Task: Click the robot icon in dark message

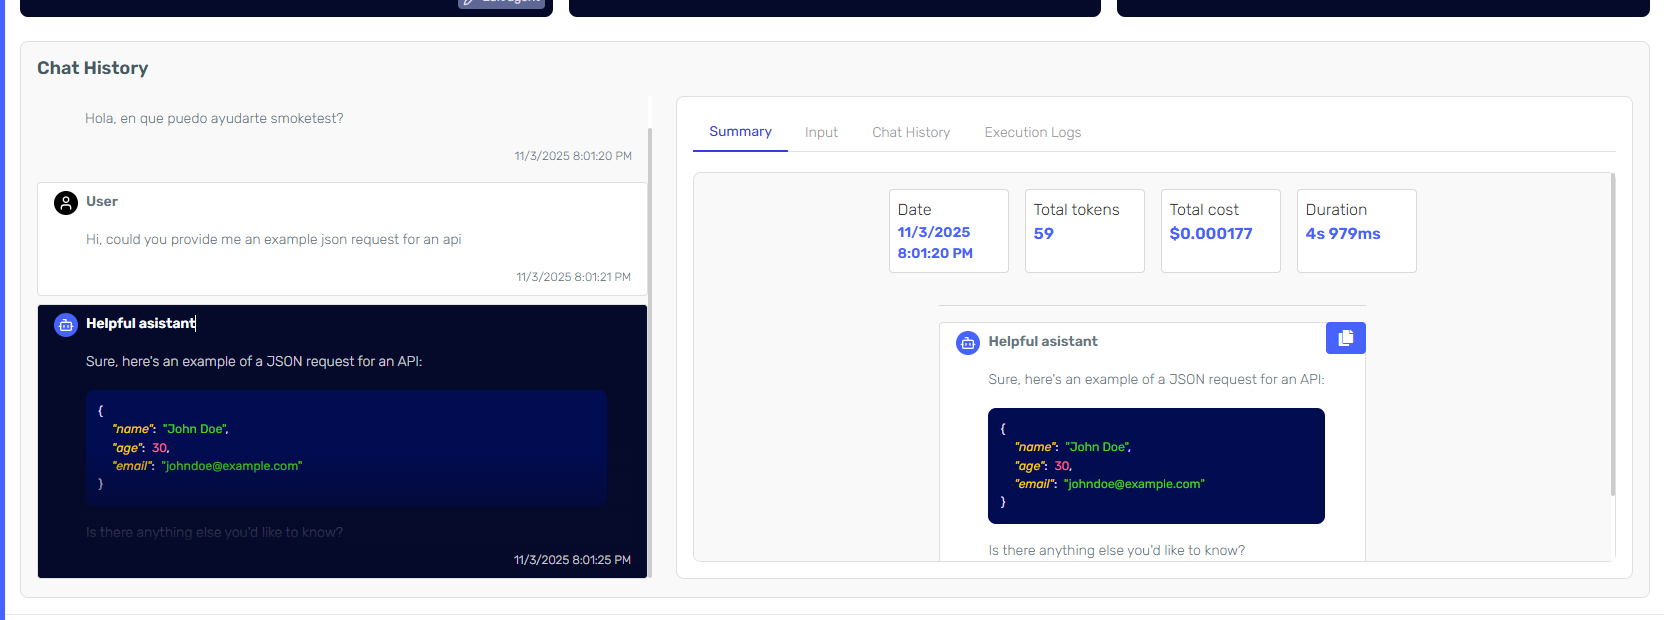Action: [66, 325]
